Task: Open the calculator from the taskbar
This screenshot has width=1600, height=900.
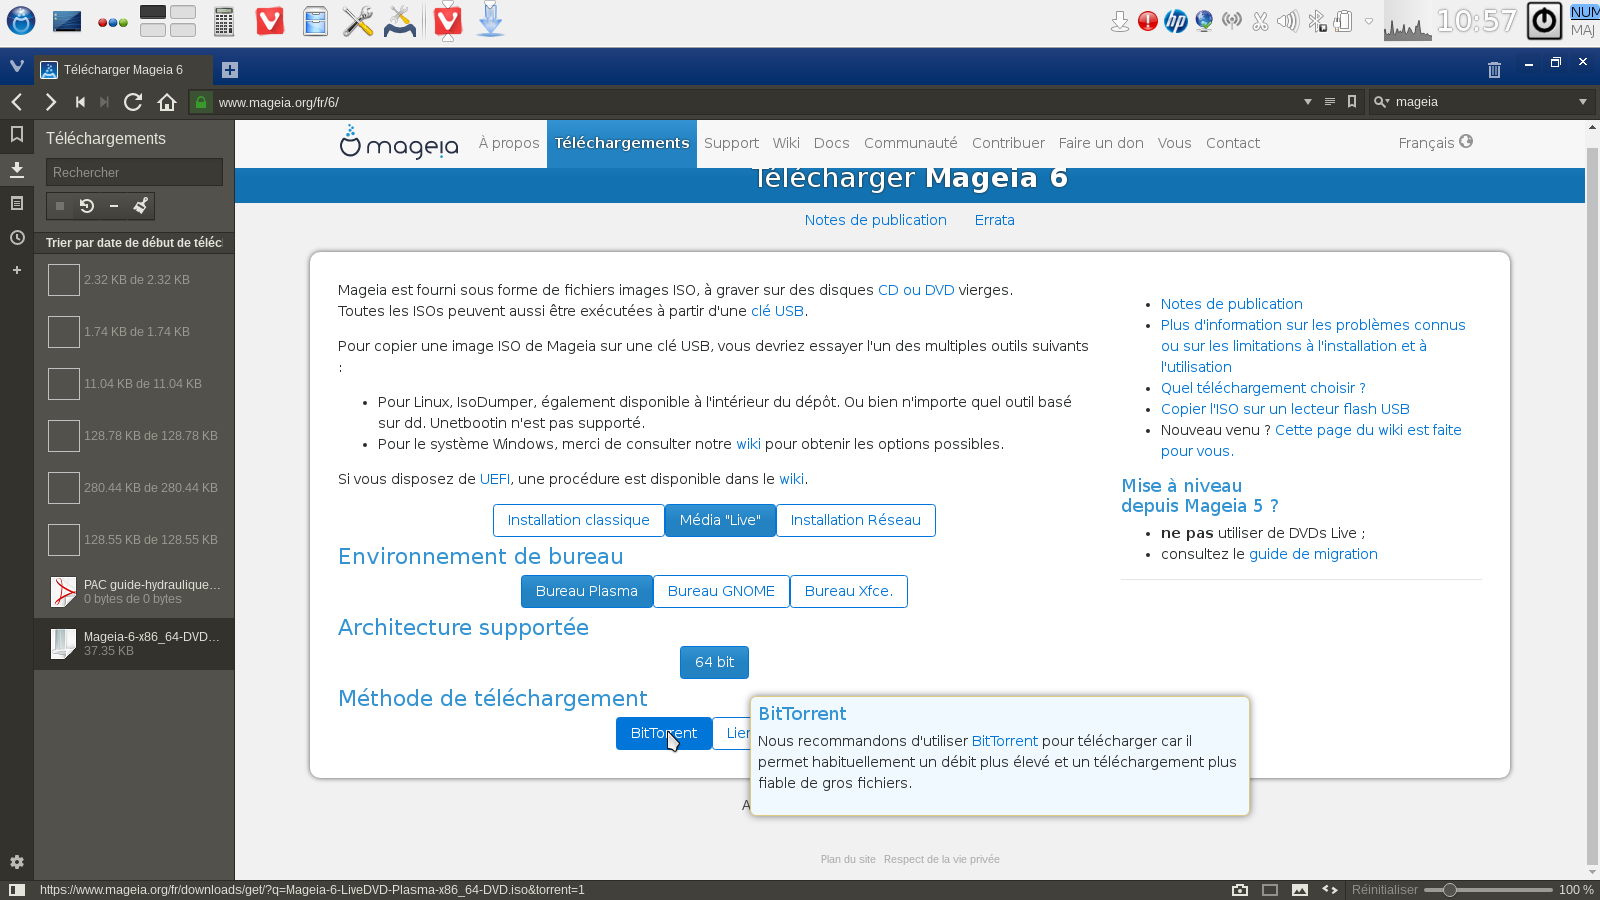Action: (x=224, y=21)
